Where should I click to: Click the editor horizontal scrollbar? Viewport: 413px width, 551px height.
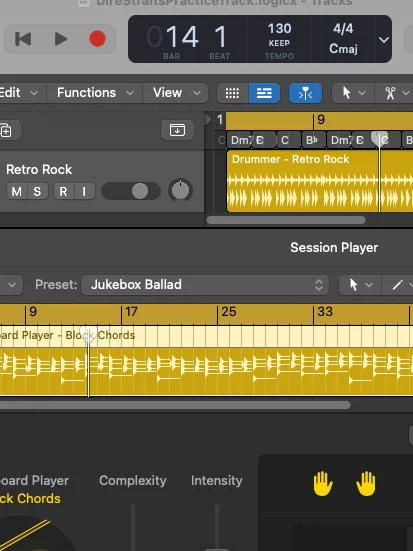(x=175, y=405)
